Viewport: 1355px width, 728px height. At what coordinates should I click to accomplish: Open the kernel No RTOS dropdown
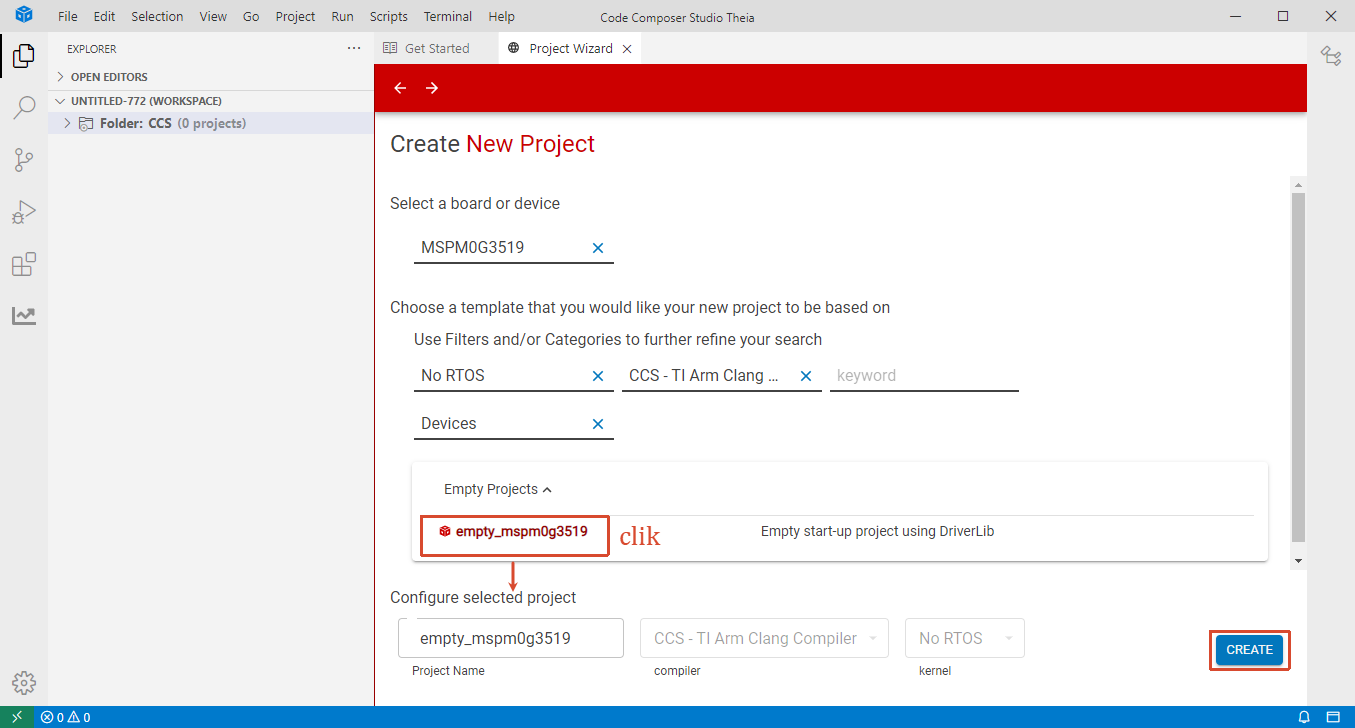[x=964, y=638]
